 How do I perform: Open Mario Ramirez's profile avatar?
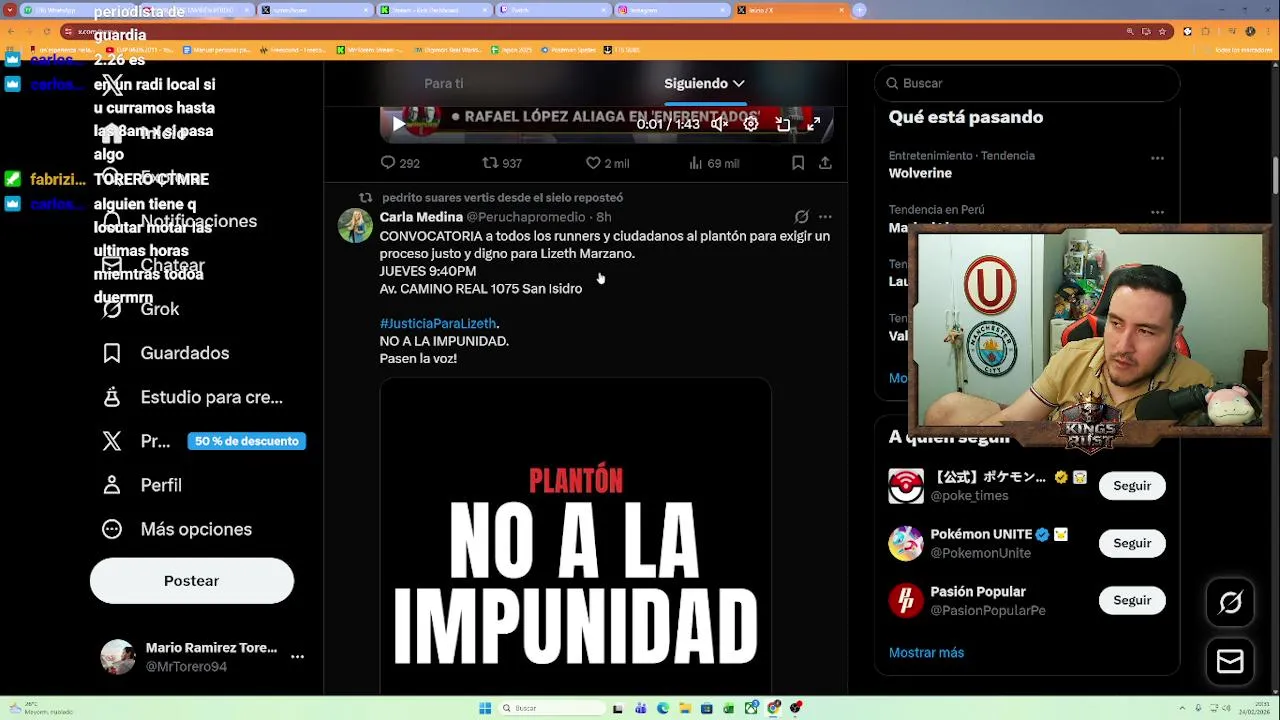pos(118,657)
